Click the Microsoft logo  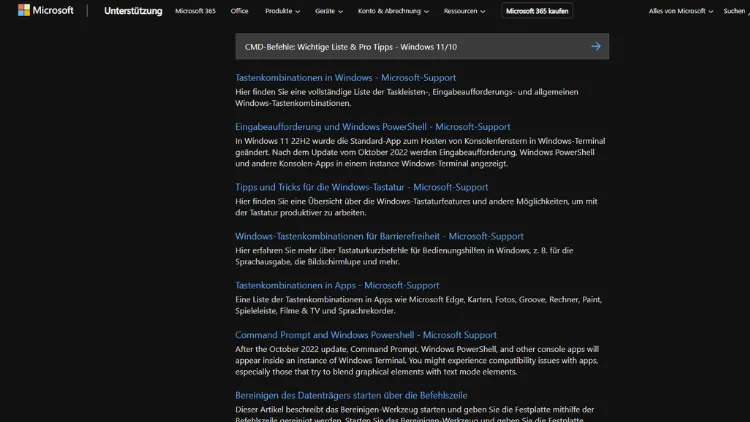tap(45, 10)
